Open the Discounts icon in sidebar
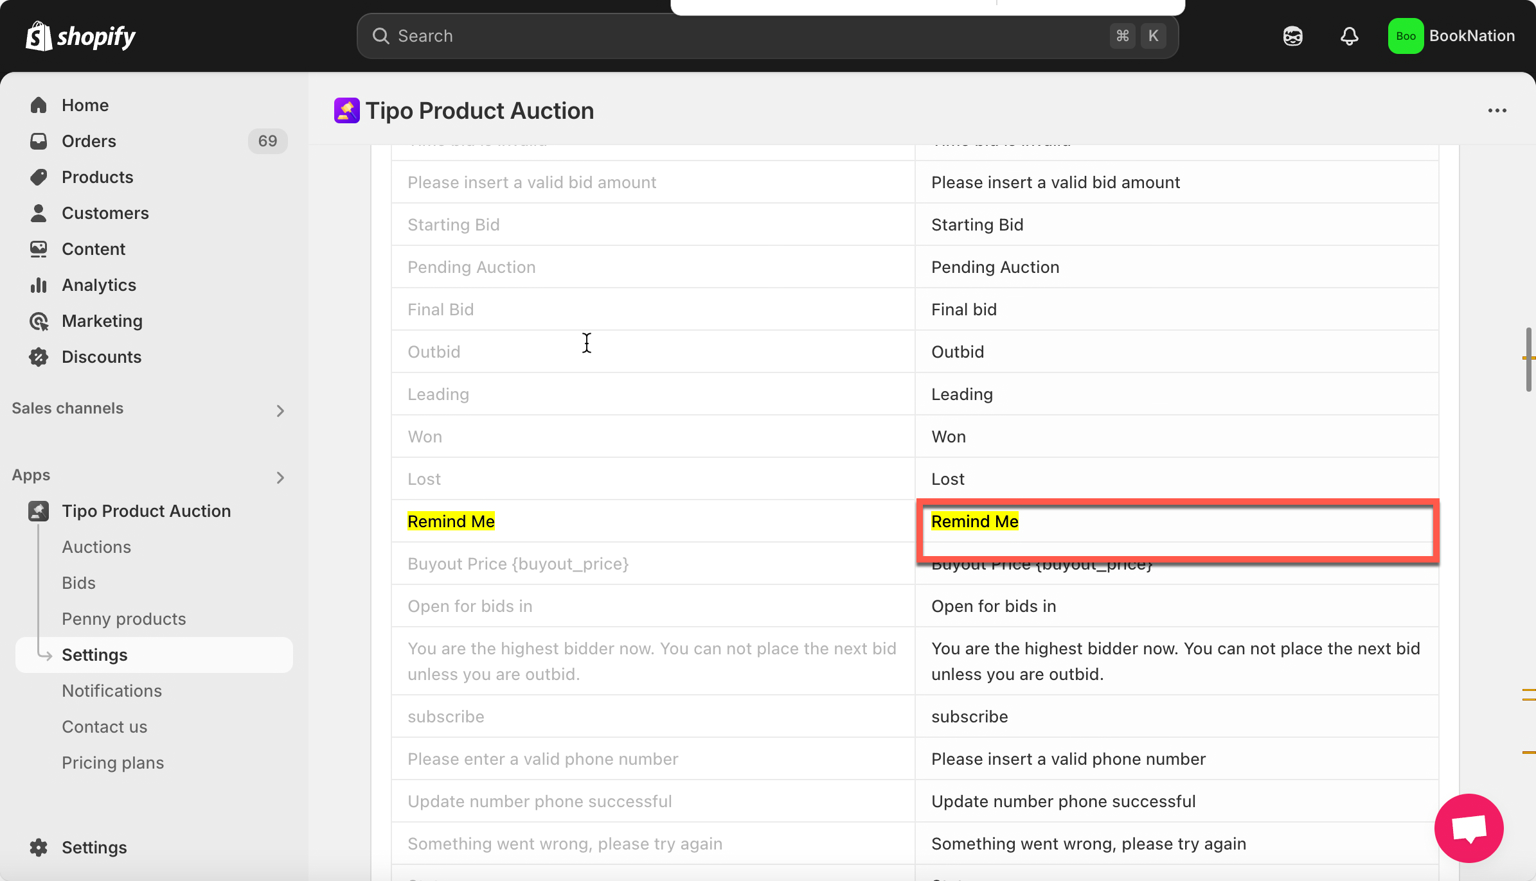 (x=39, y=357)
